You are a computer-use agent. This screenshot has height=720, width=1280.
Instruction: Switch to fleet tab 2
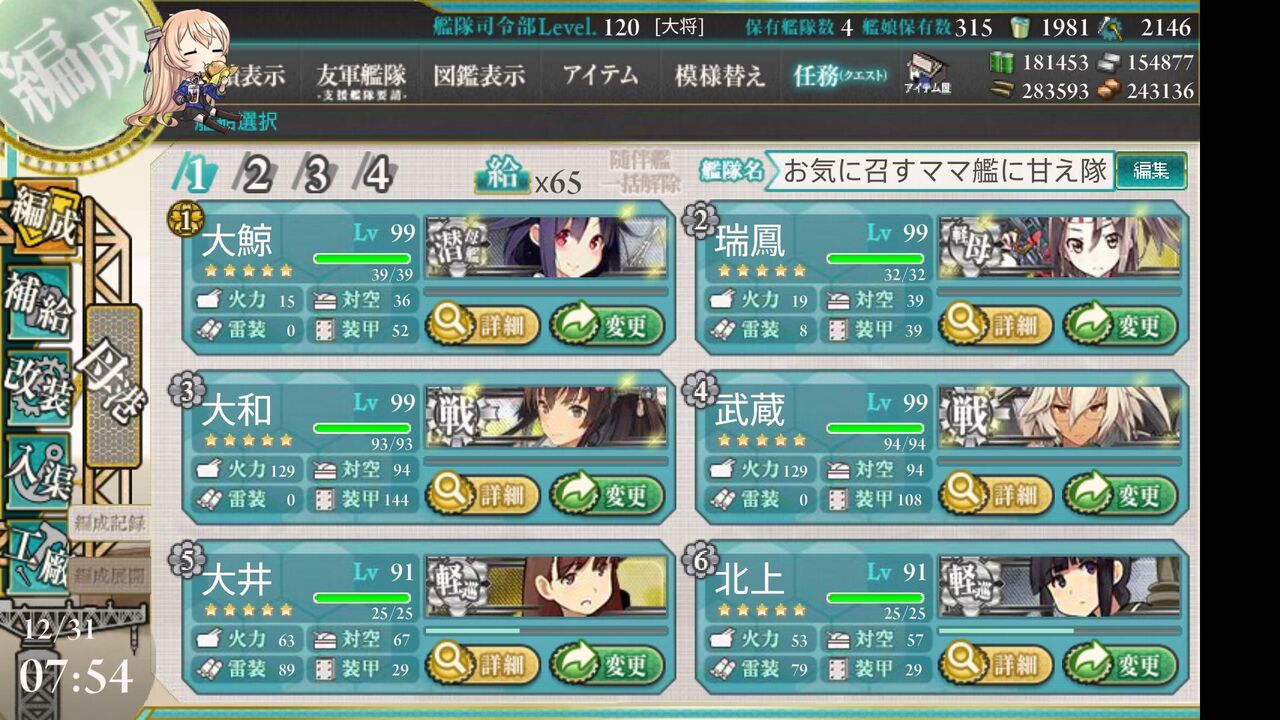pos(255,176)
